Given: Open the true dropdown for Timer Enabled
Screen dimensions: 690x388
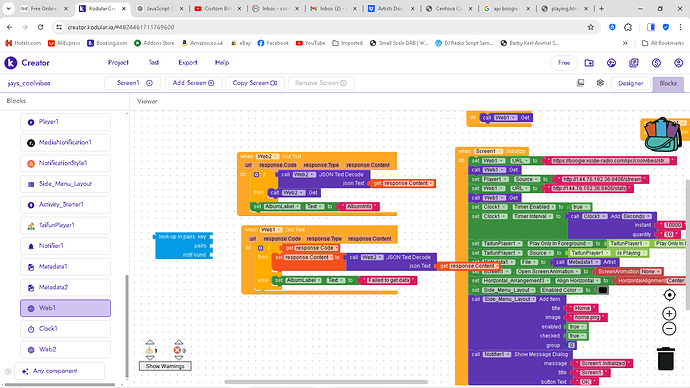Looking at the screenshot, I should click(x=580, y=207).
